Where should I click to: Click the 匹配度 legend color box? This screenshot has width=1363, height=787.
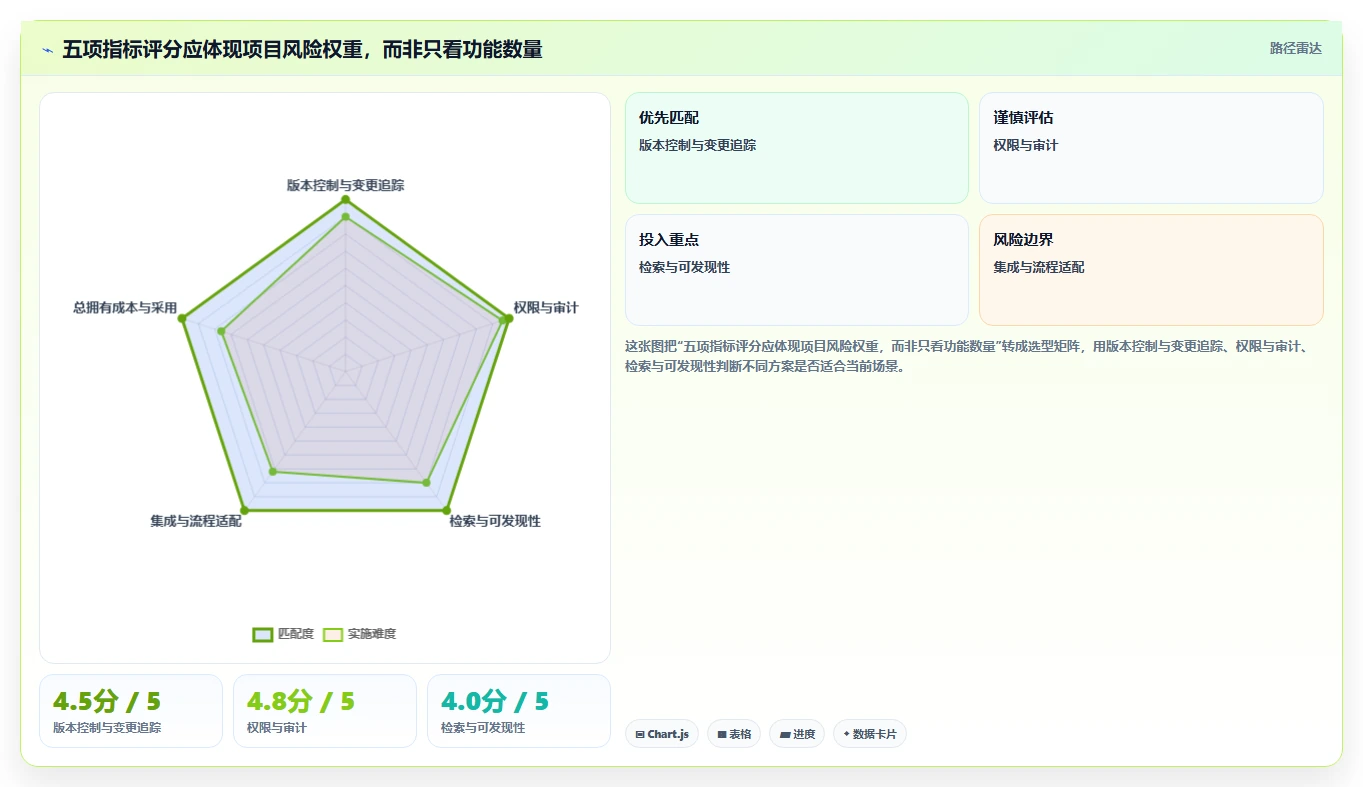(x=263, y=634)
